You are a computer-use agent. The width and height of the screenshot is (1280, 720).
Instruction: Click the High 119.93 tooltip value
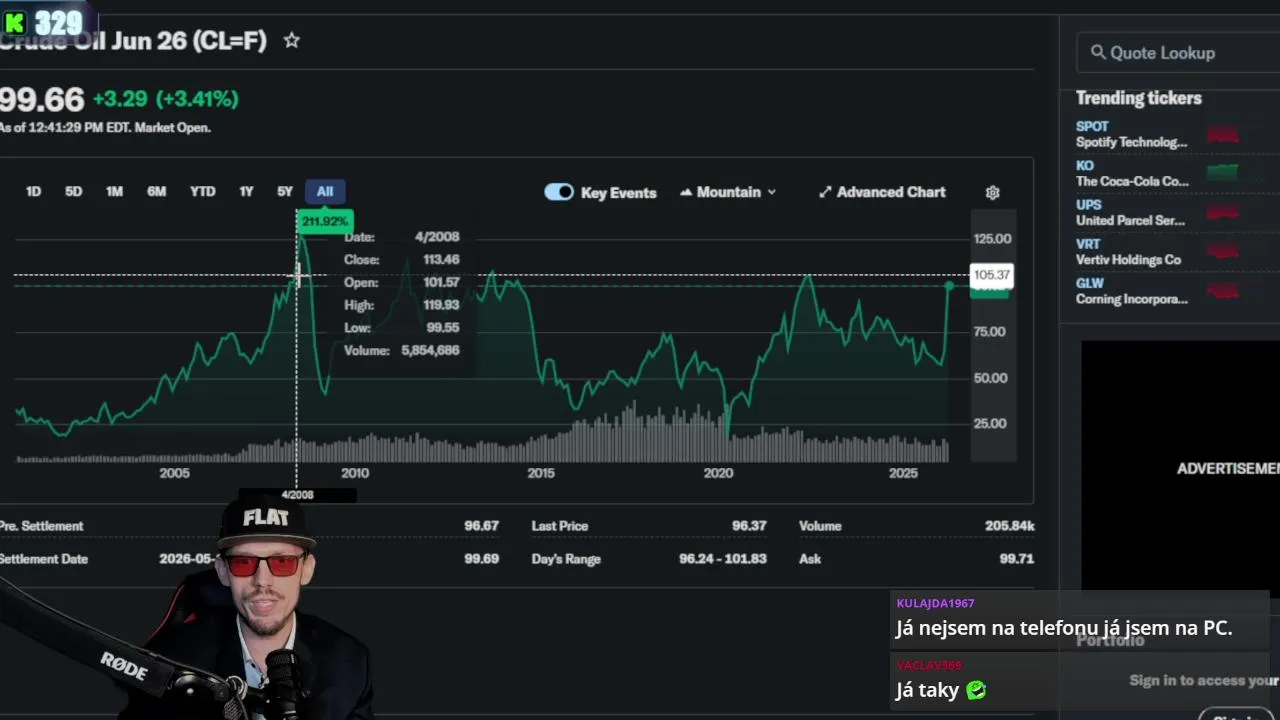(441, 305)
